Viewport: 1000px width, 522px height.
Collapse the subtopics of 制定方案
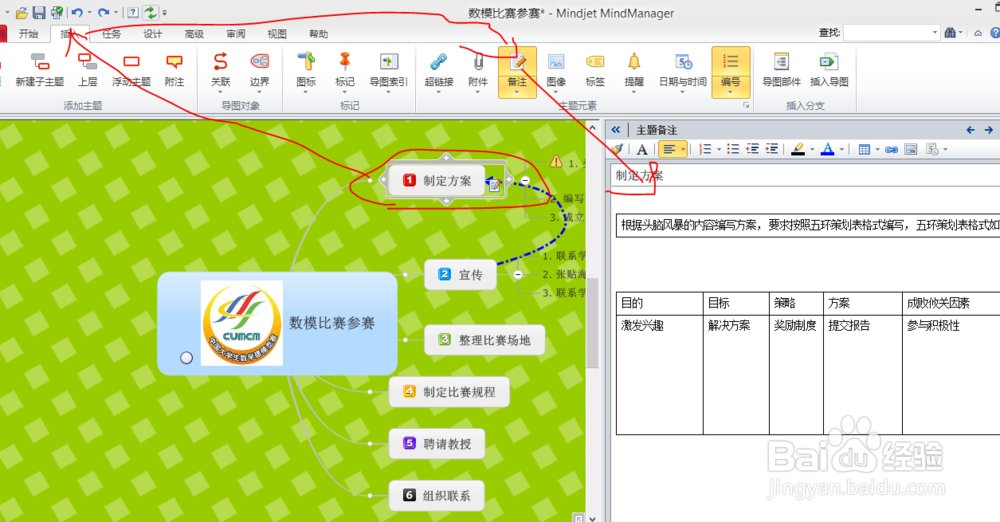click(x=525, y=181)
